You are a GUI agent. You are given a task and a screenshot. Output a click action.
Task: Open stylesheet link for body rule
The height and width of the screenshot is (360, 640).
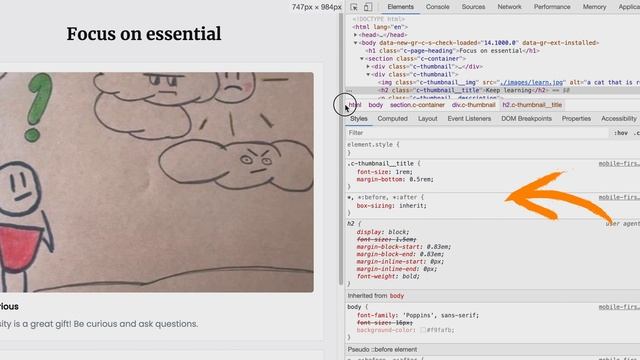[619, 307]
